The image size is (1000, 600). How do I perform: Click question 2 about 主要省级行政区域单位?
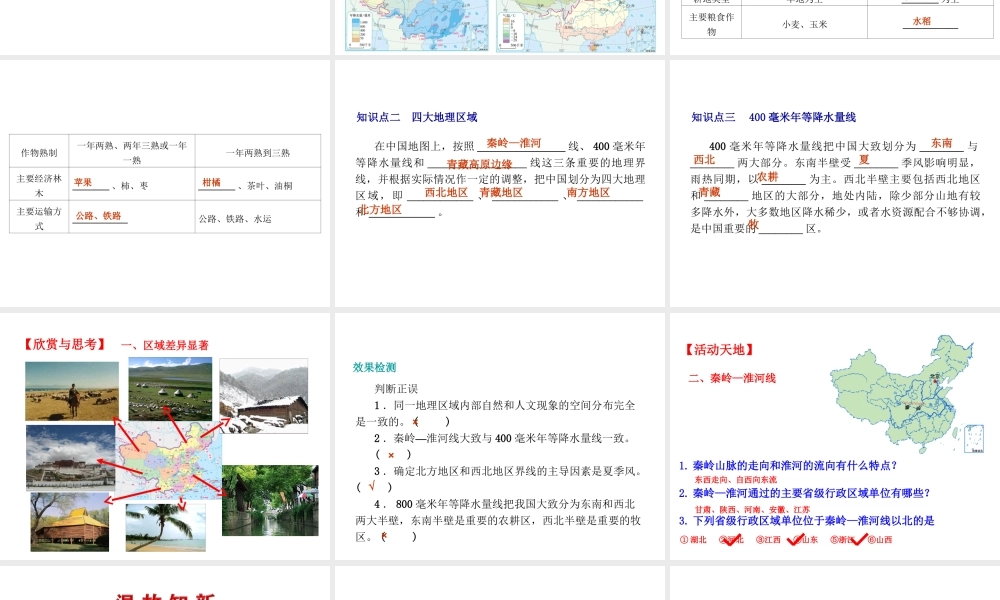804,493
